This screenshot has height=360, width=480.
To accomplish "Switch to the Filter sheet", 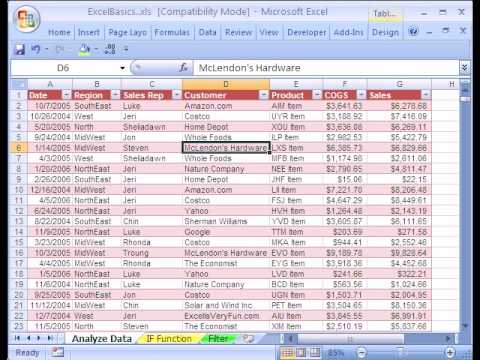I will [x=218, y=339].
